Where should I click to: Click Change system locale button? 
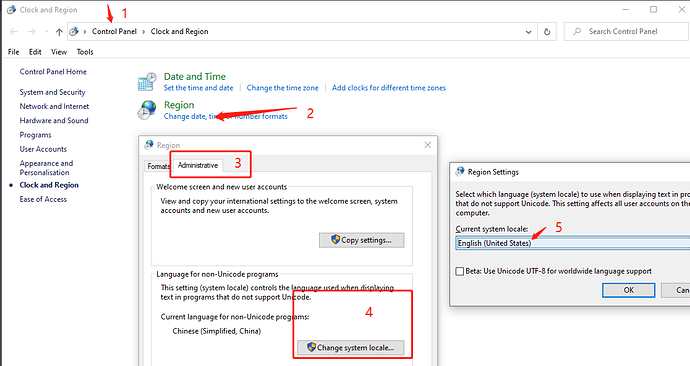coord(351,348)
